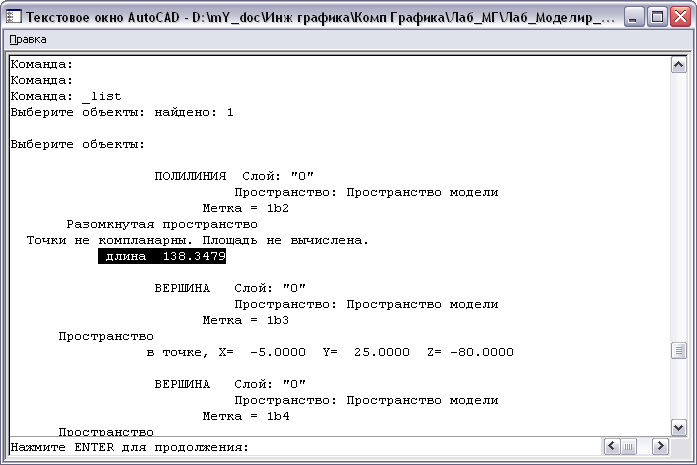This screenshot has width=697, height=465.
Task: Click the command line prompt 'Нажмите ENTER для продолжения'
Action: tap(129, 447)
